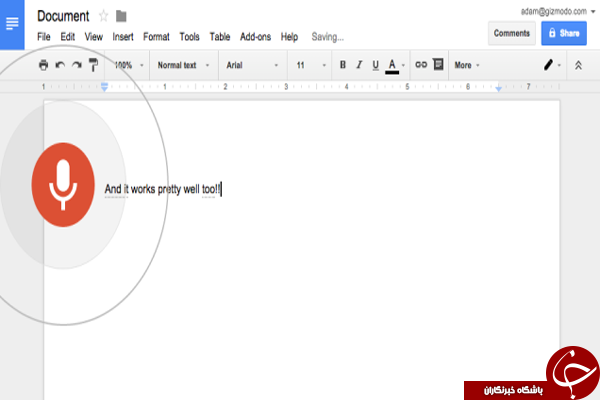Expand the More toolbar options
600x400 pixels.
466,65
